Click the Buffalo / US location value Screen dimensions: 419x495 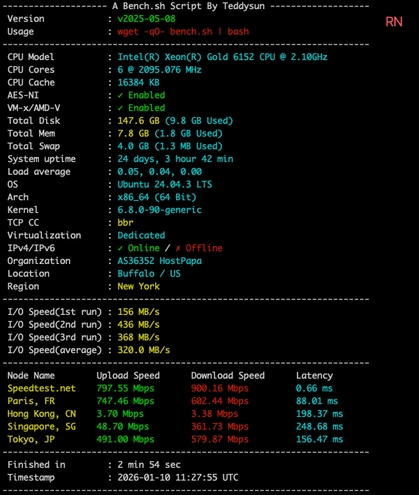click(149, 274)
